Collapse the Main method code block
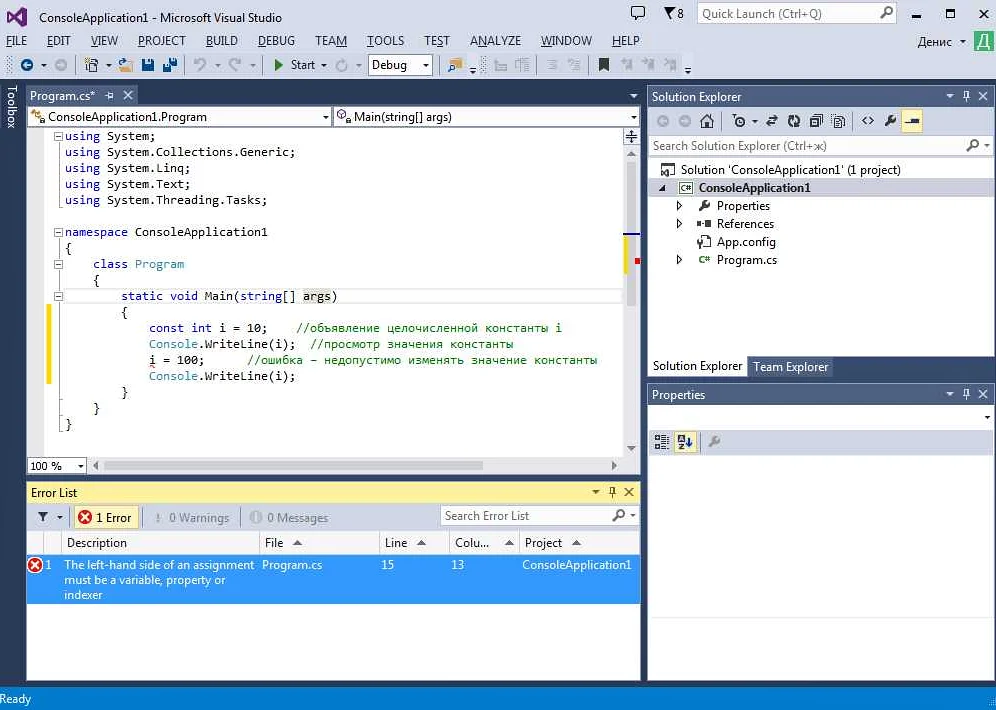This screenshot has height=710, width=996. tap(58, 296)
